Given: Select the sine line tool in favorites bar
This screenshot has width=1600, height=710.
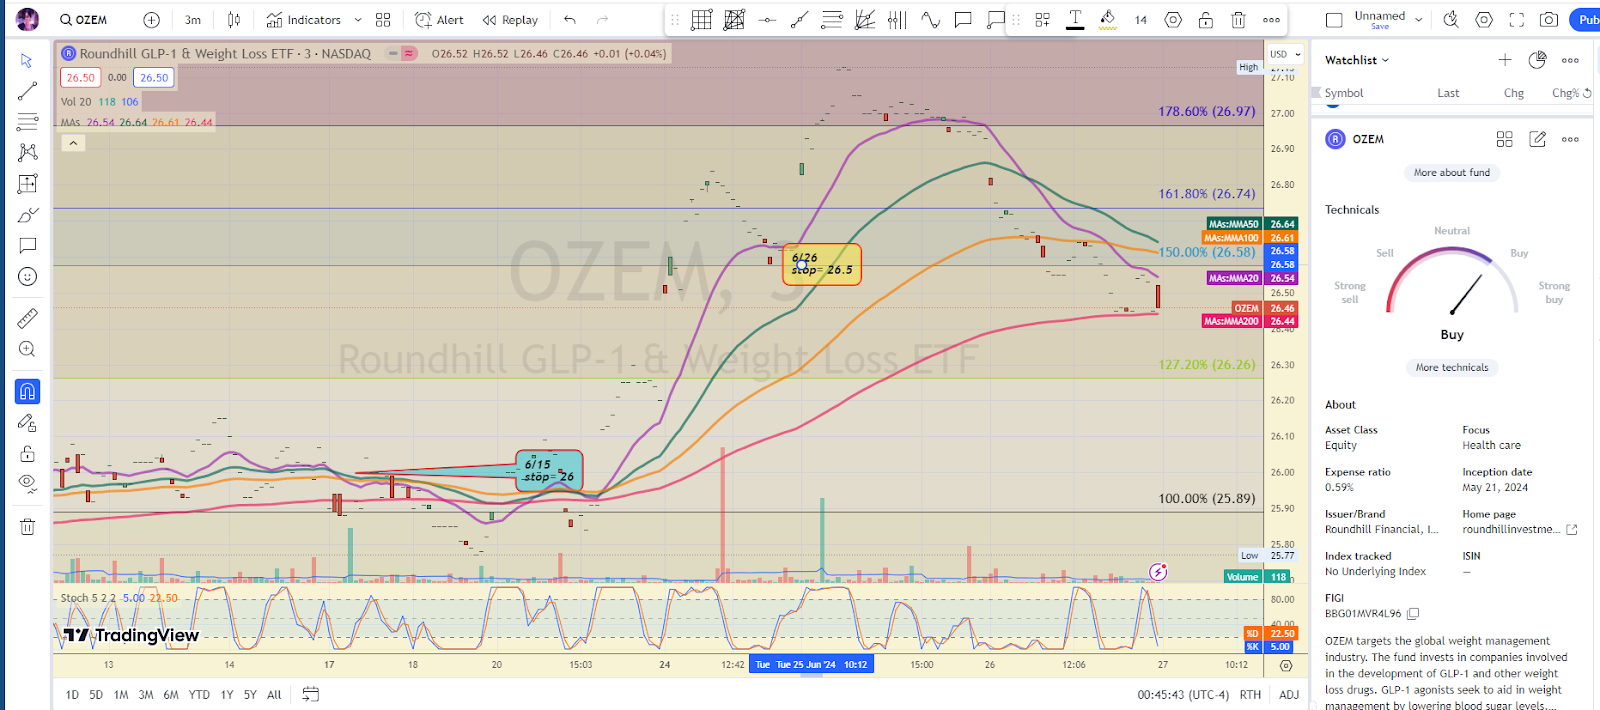Looking at the screenshot, I should tap(930, 20).
